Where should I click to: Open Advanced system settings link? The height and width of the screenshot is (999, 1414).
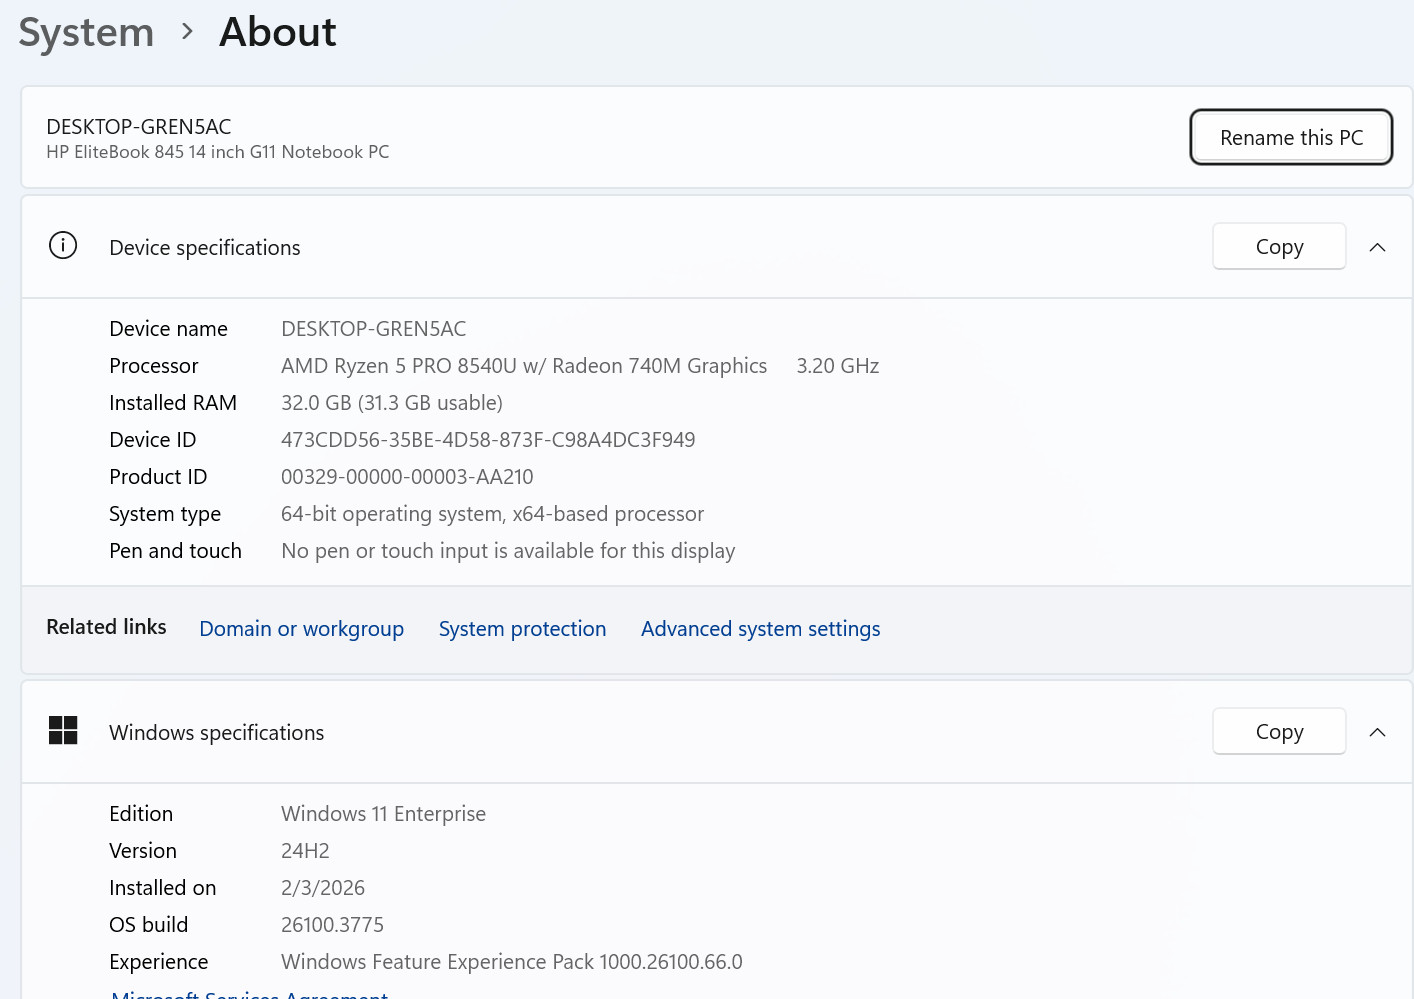point(760,629)
